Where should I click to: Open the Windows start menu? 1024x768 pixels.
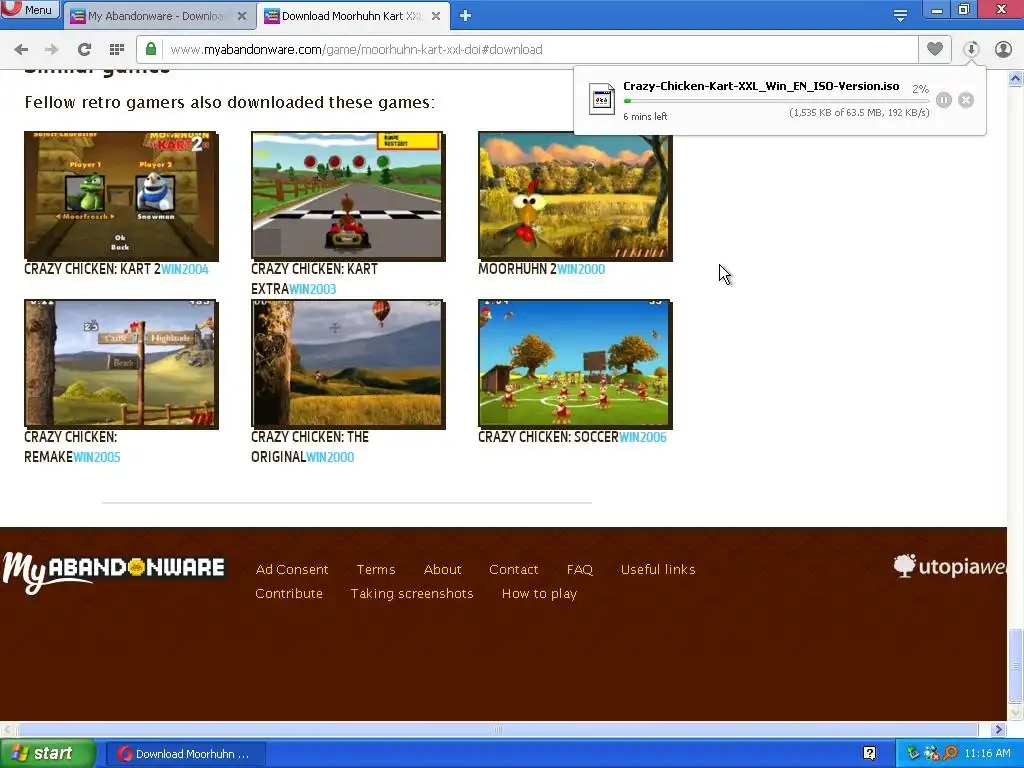(x=46, y=754)
